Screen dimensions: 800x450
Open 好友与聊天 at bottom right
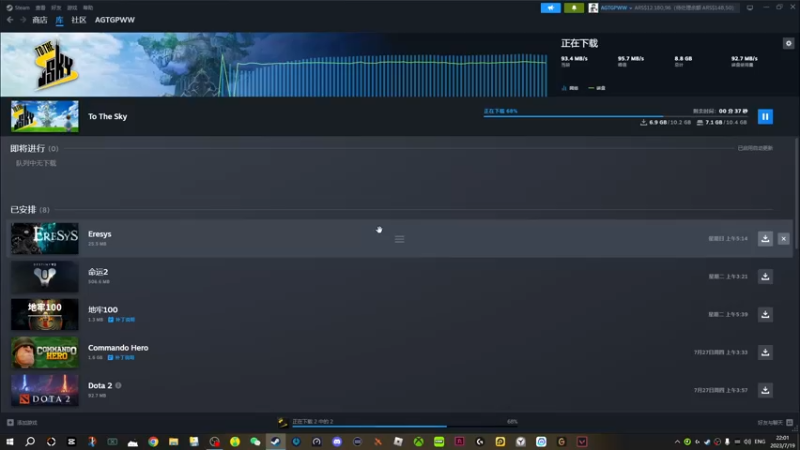(774, 422)
